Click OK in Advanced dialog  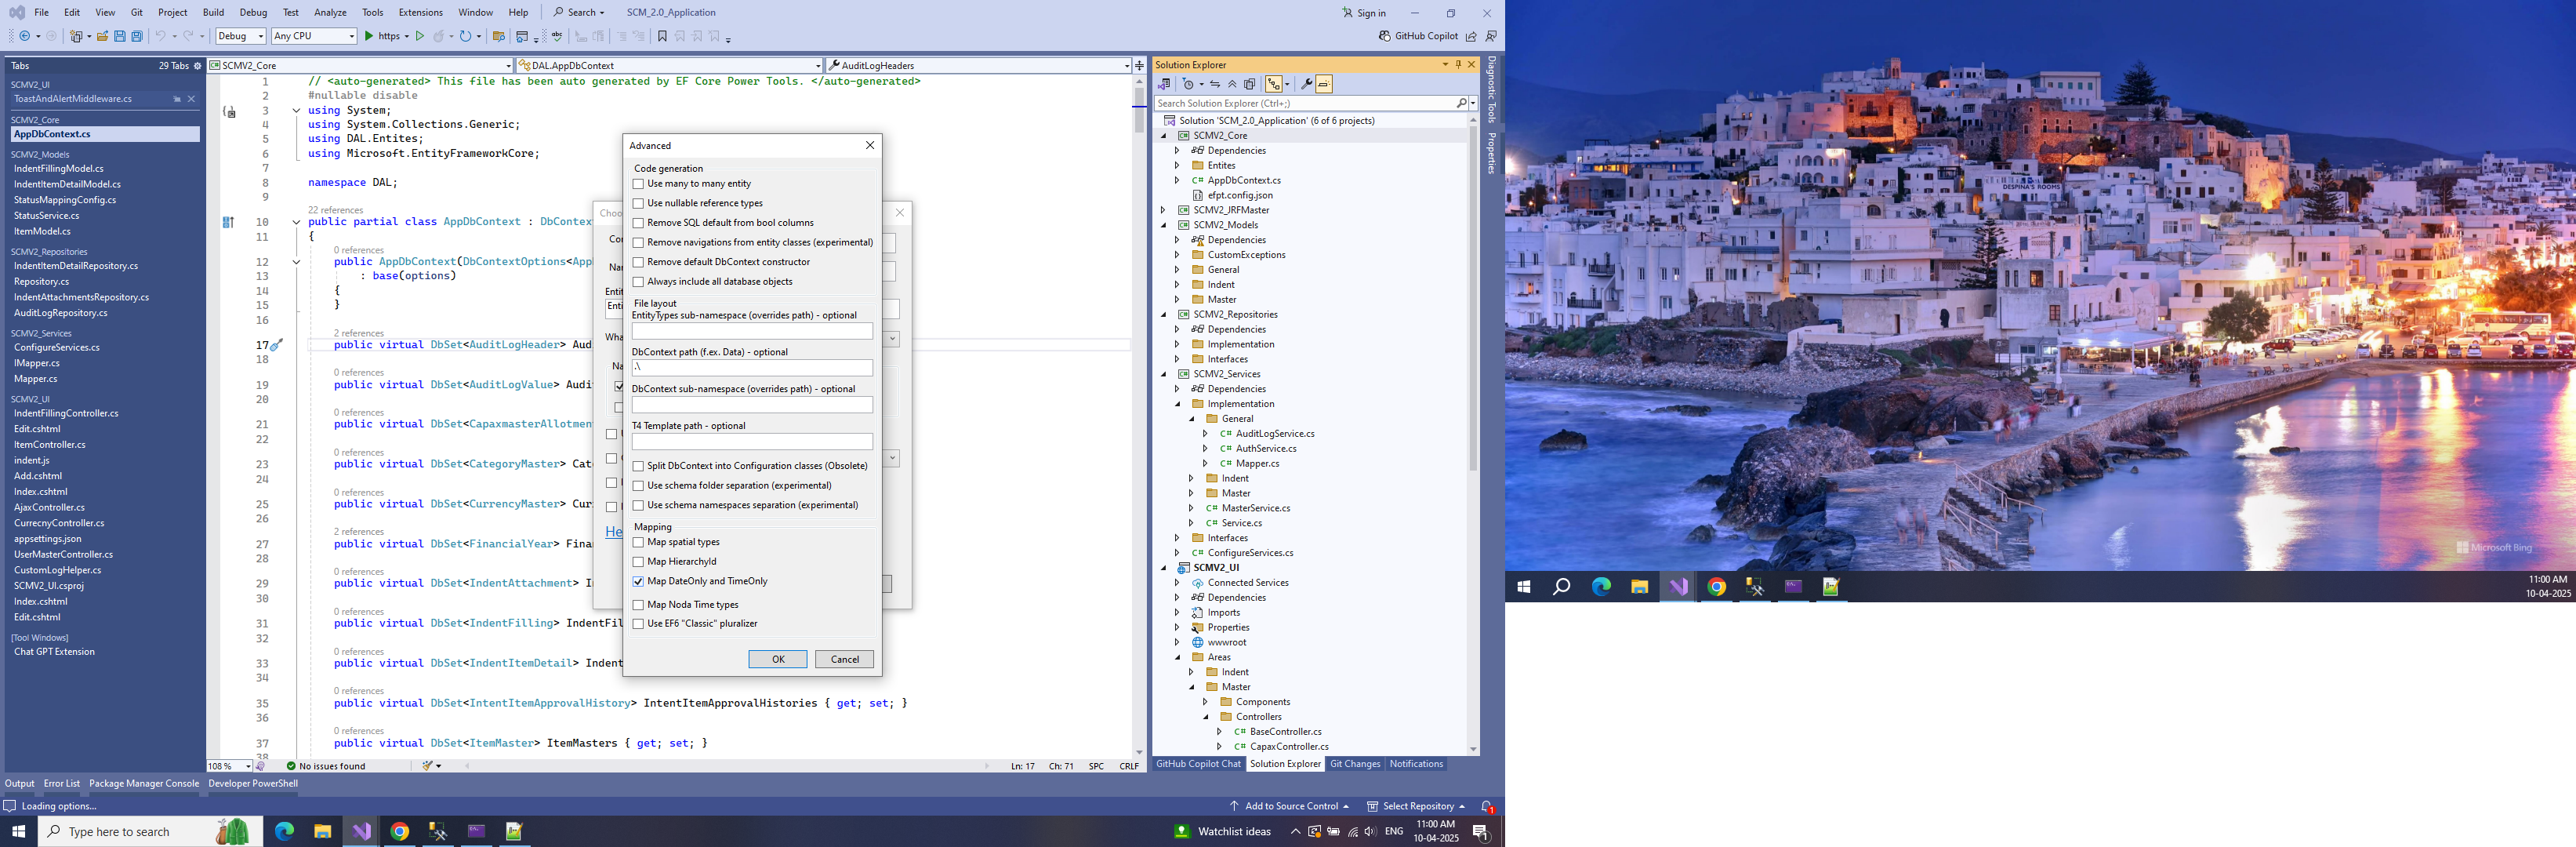point(778,659)
